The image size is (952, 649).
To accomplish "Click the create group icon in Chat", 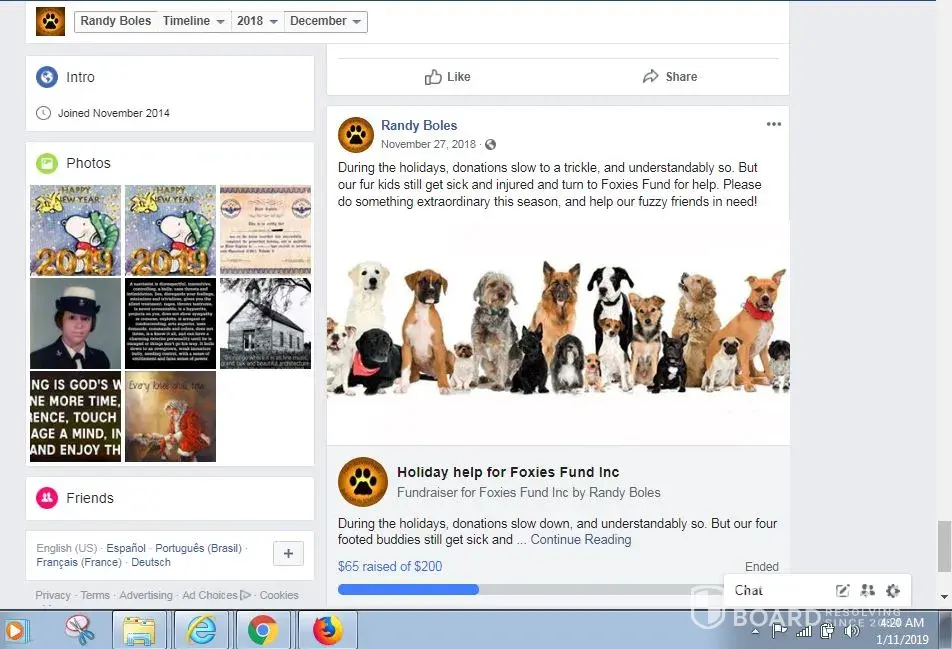I will (x=868, y=591).
